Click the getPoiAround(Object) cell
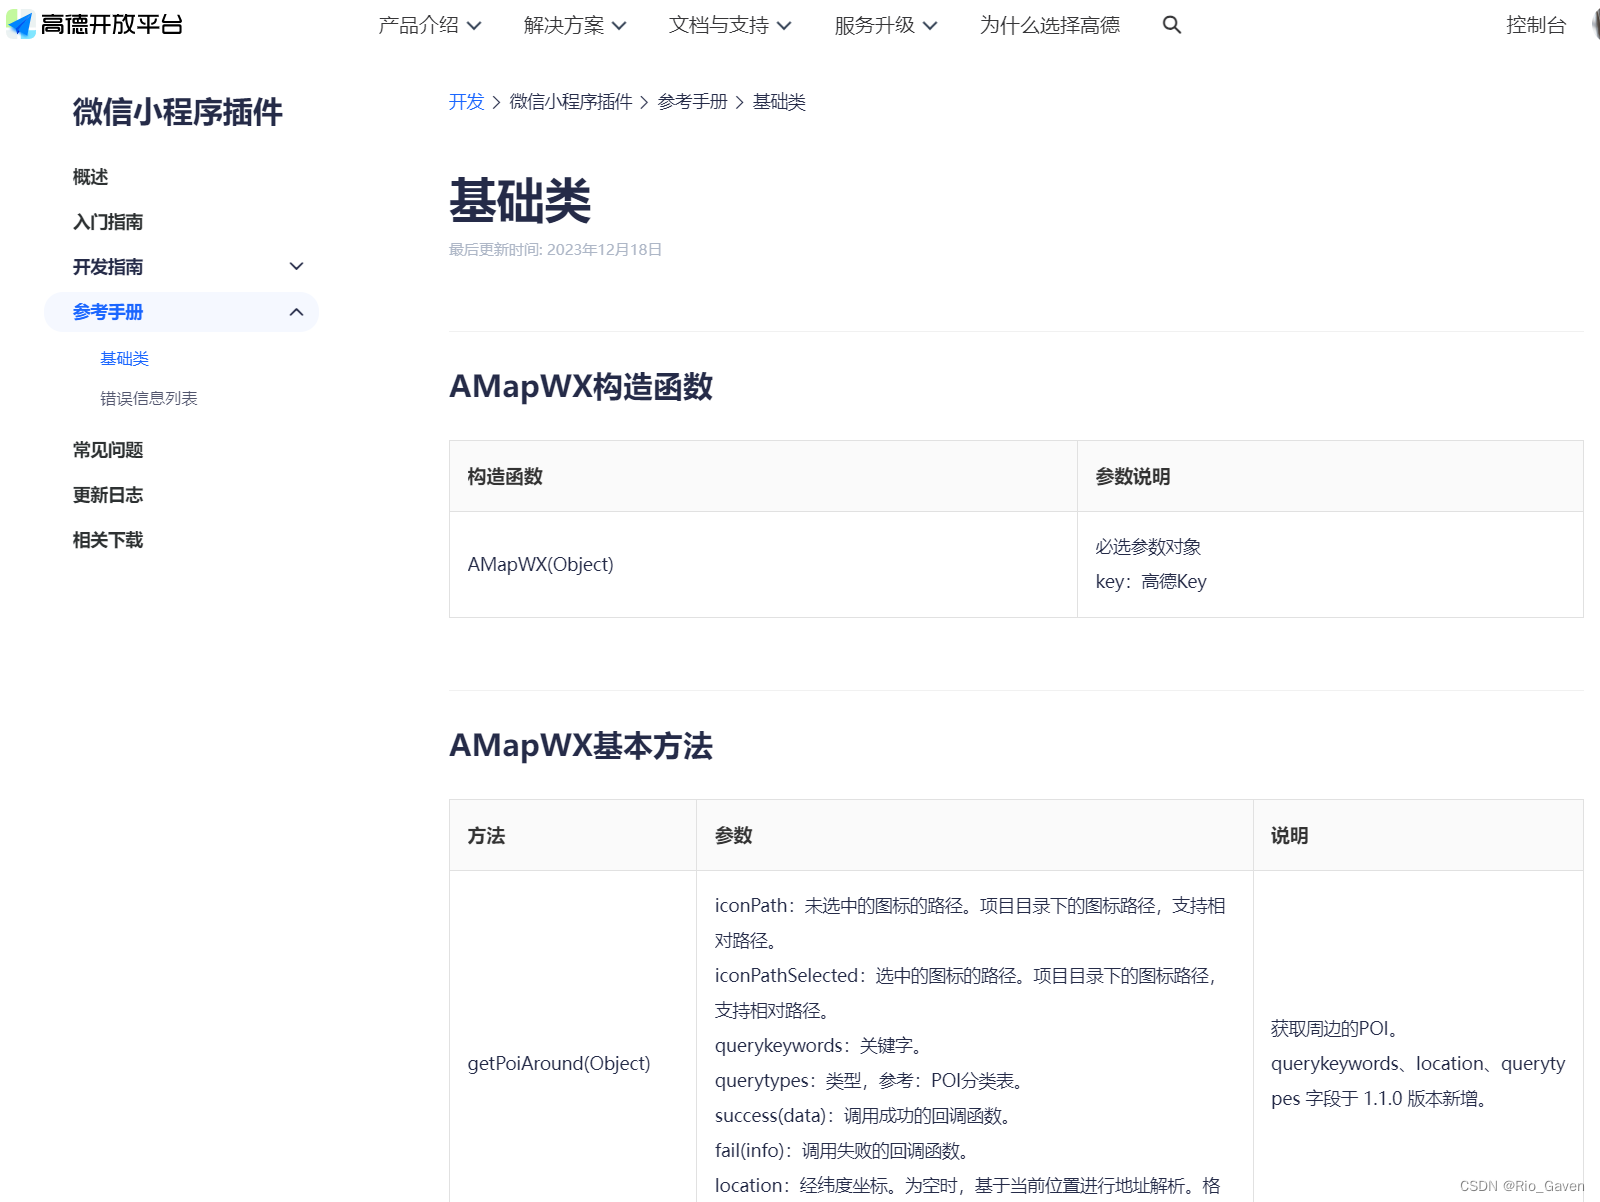 pyautogui.click(x=559, y=1064)
